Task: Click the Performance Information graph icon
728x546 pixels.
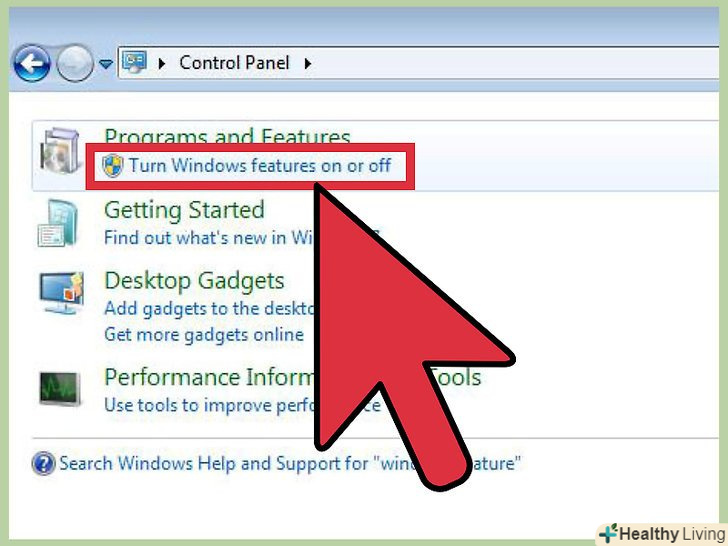Action: click(x=59, y=389)
